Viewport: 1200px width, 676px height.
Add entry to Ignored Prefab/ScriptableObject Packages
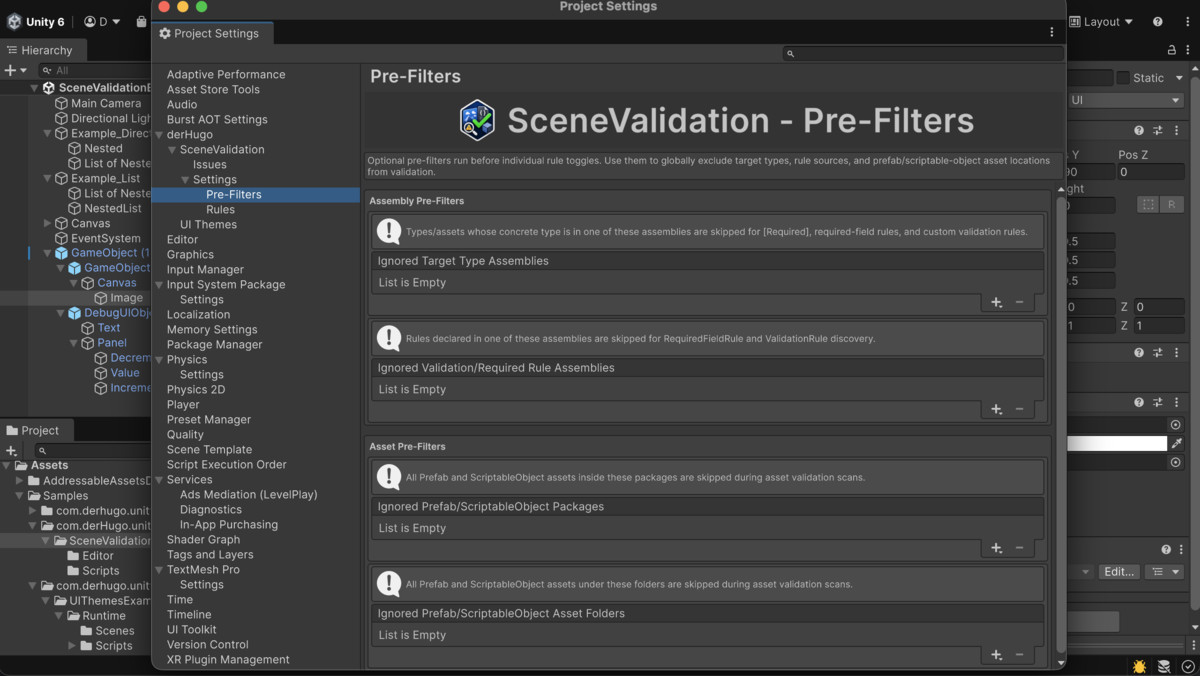(996, 548)
